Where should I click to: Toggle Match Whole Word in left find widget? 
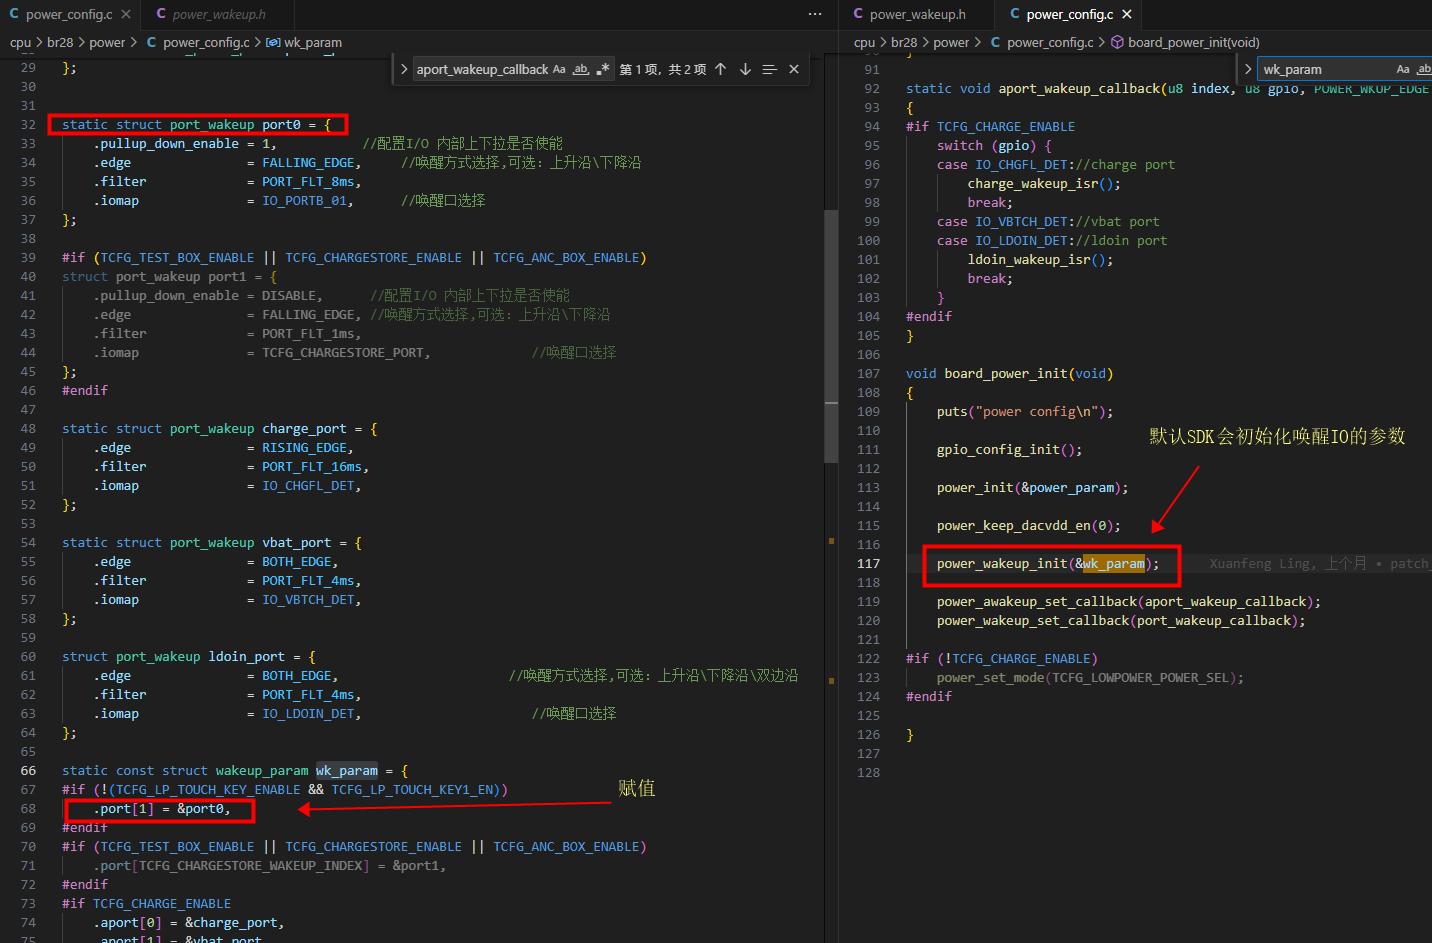tap(581, 69)
